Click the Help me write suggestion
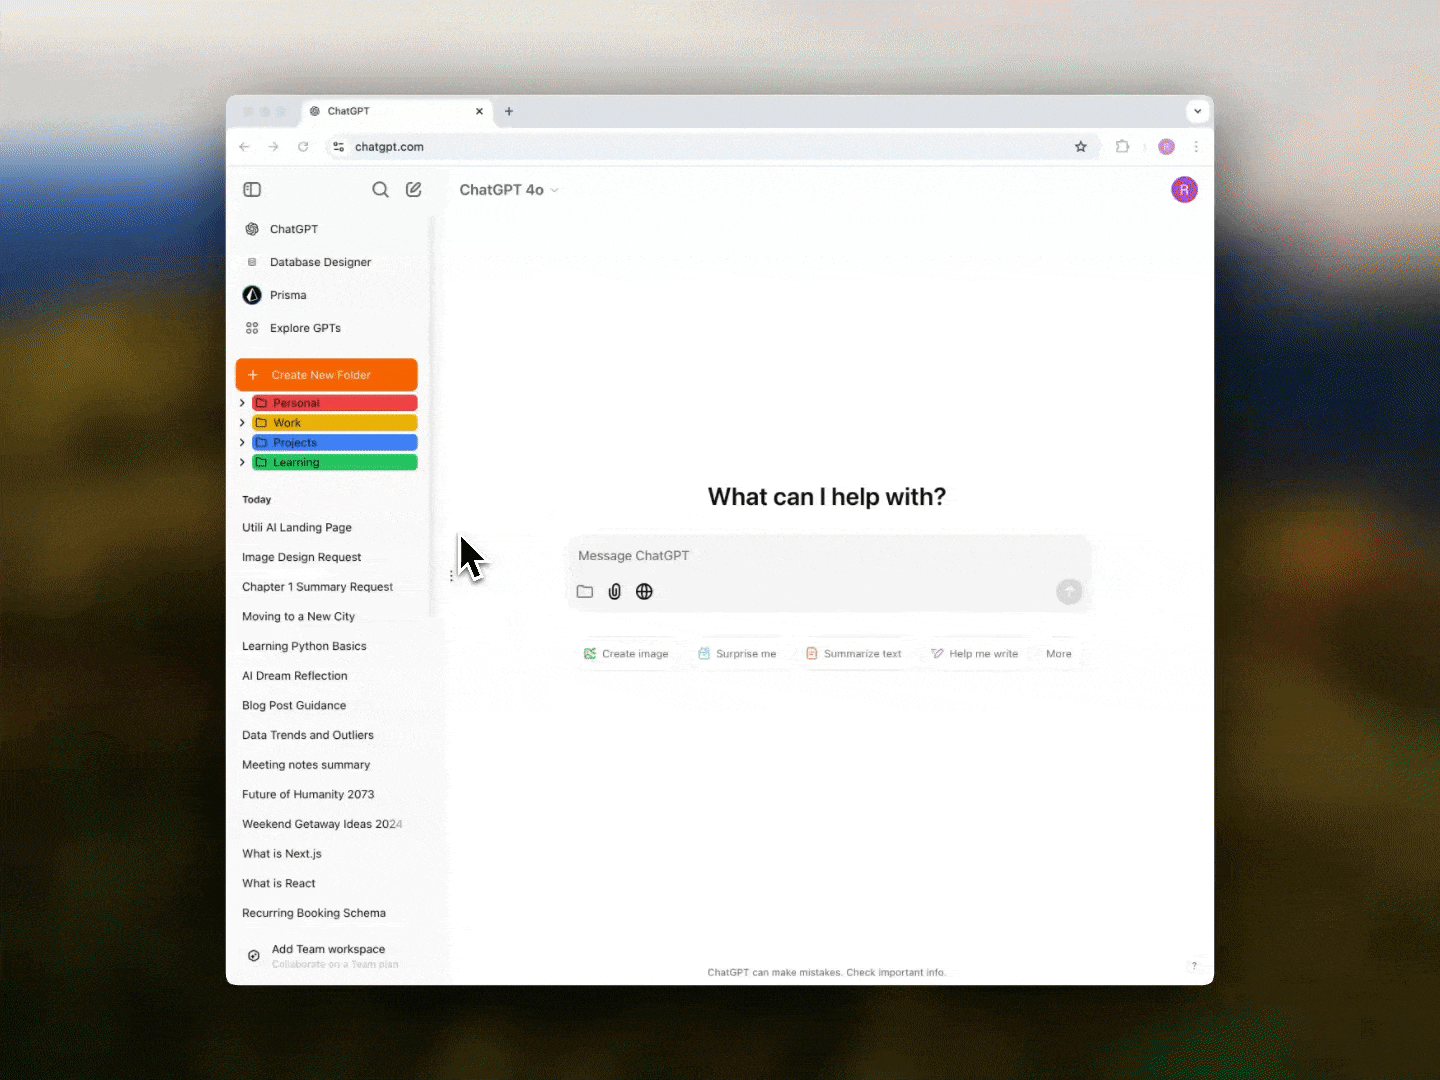 click(974, 654)
